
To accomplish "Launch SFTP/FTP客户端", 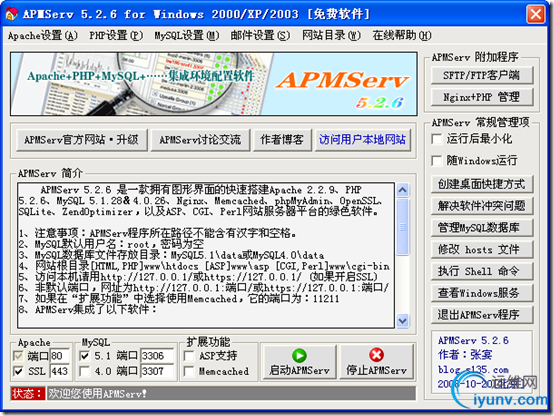I will coord(482,75).
